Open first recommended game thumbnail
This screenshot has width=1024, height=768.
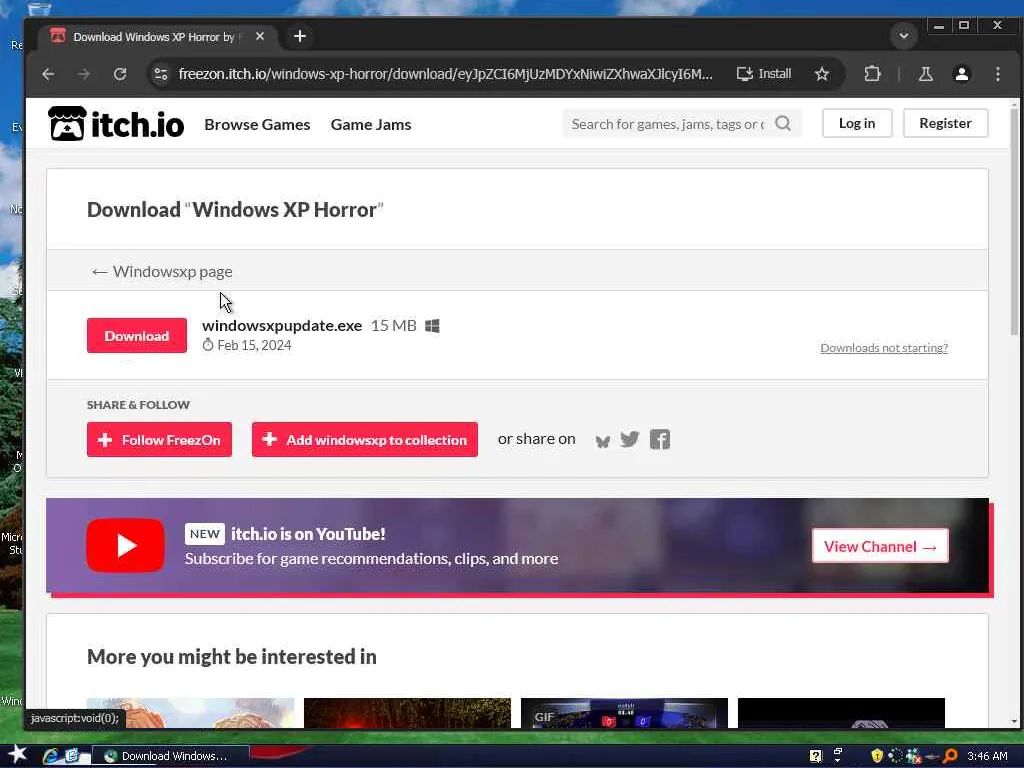(x=190, y=712)
